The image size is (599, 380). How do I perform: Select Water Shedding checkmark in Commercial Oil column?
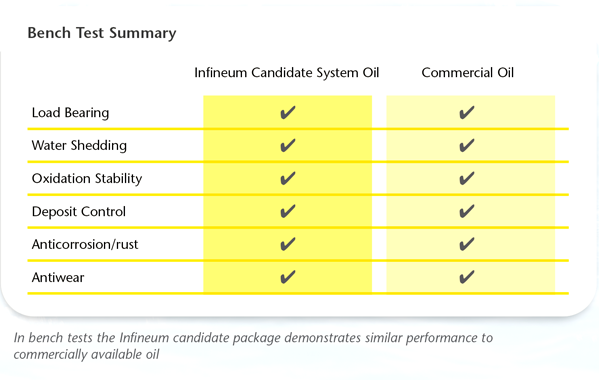pos(467,146)
